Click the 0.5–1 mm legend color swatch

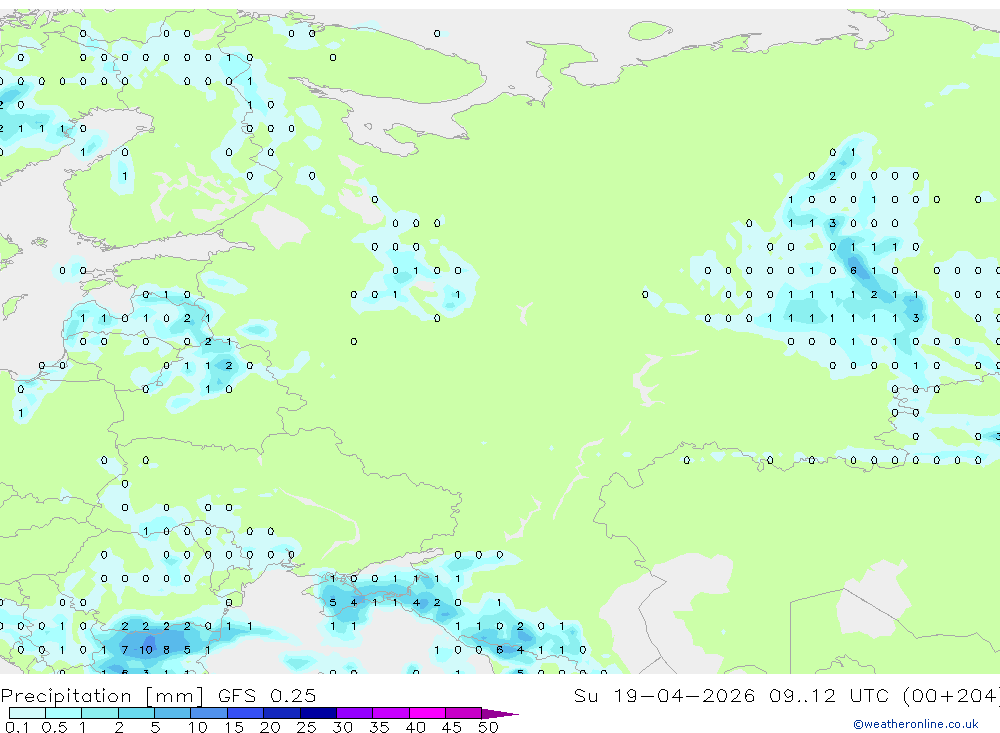tap(64, 713)
